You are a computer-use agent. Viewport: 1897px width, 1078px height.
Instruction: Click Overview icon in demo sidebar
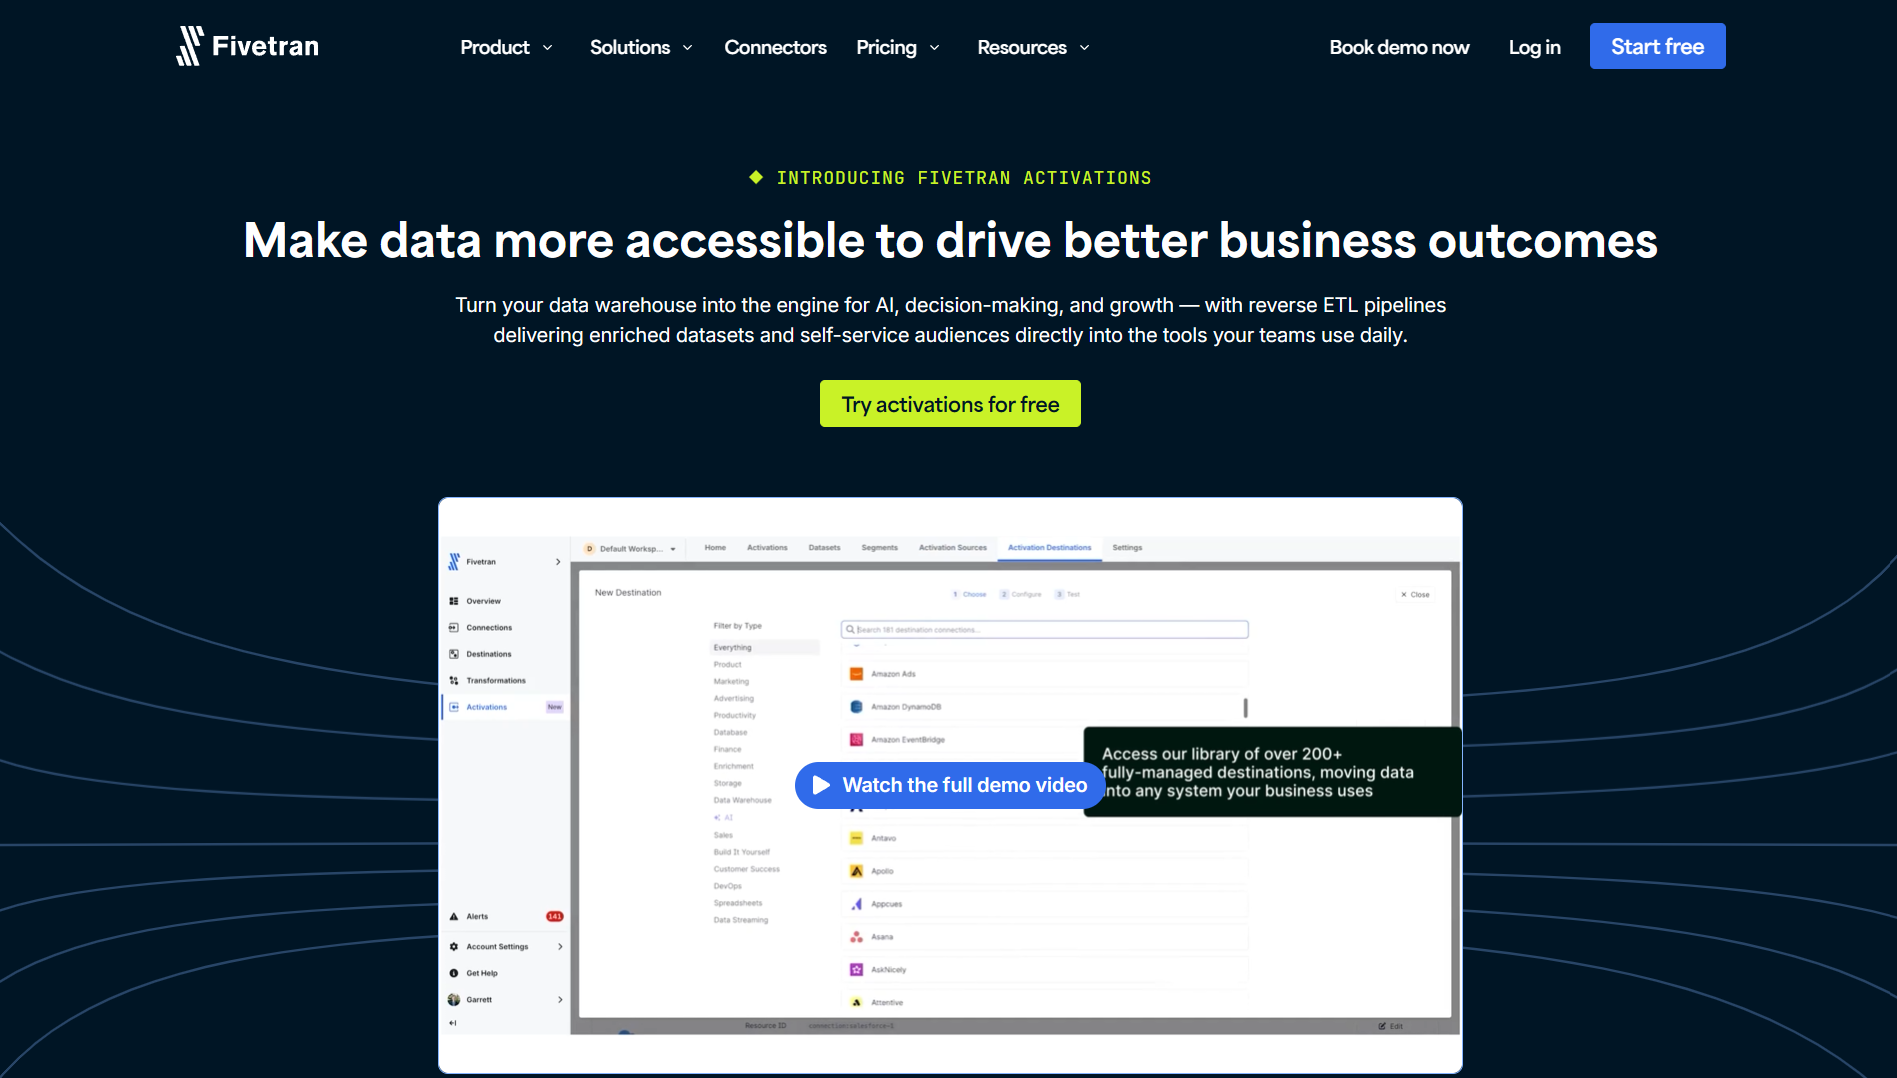(x=454, y=601)
